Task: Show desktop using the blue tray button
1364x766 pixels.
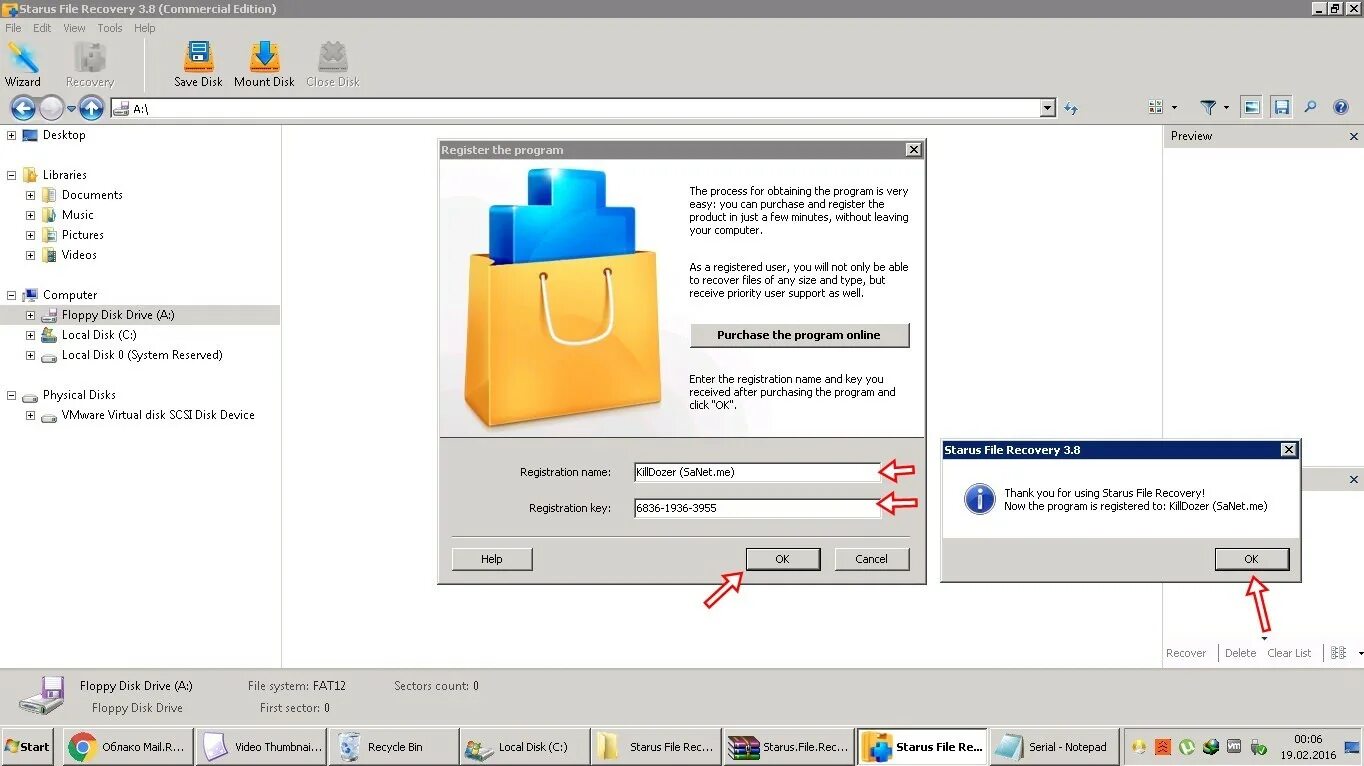Action: 1353,746
